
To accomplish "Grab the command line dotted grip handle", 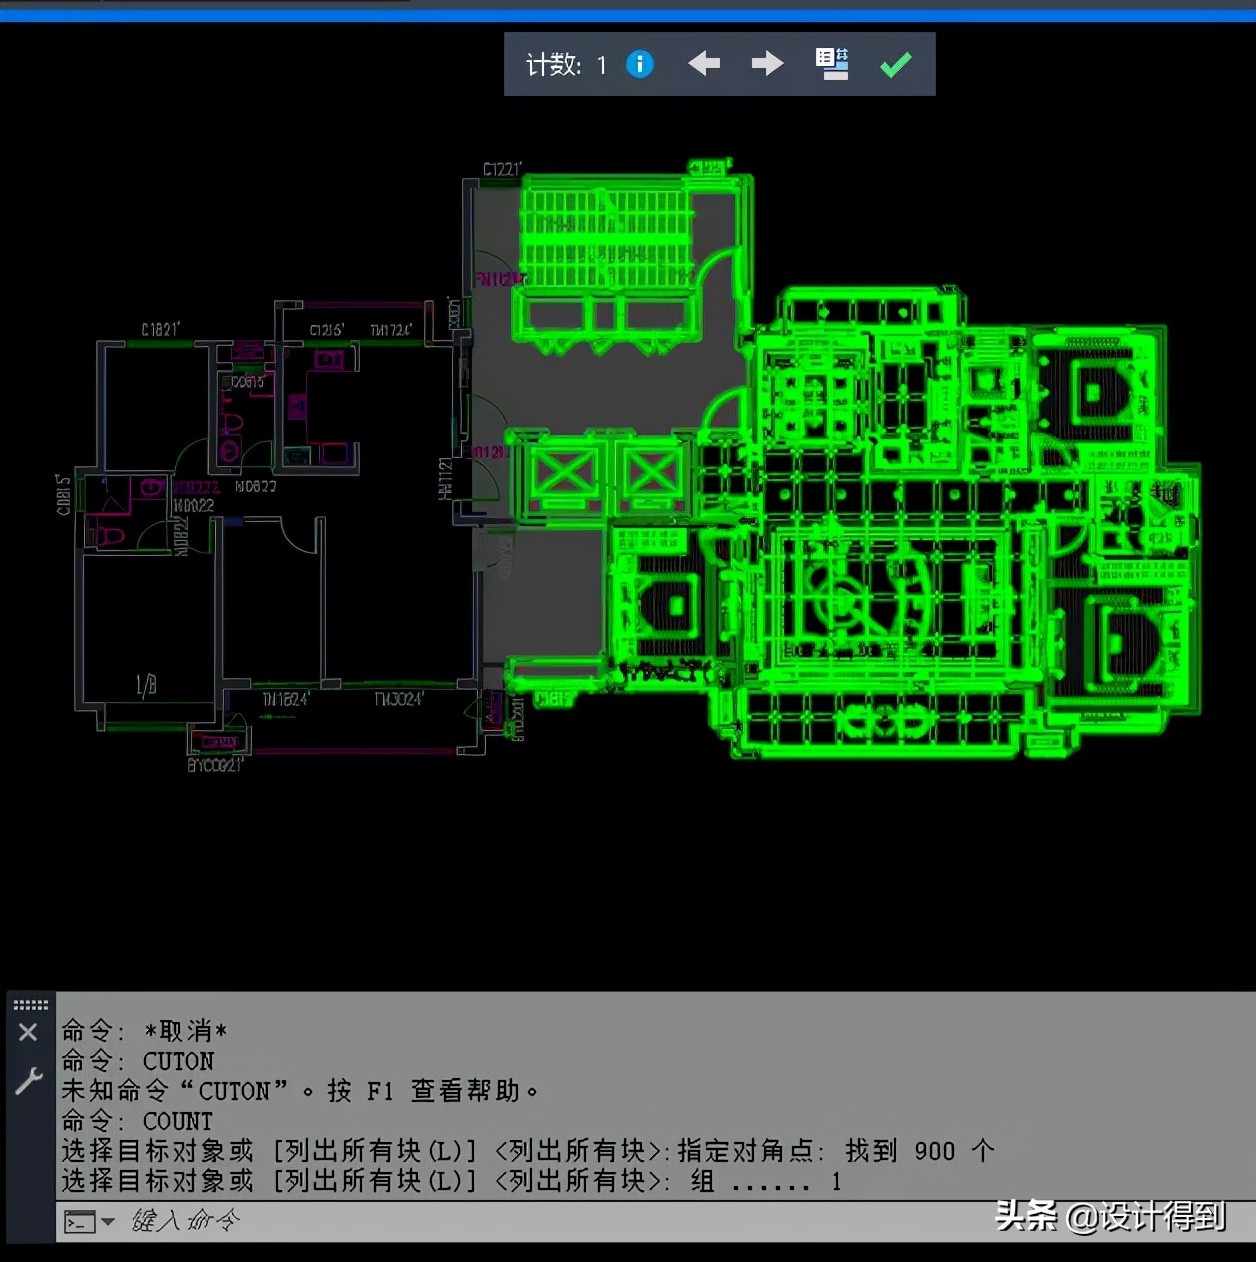I will [30, 1004].
